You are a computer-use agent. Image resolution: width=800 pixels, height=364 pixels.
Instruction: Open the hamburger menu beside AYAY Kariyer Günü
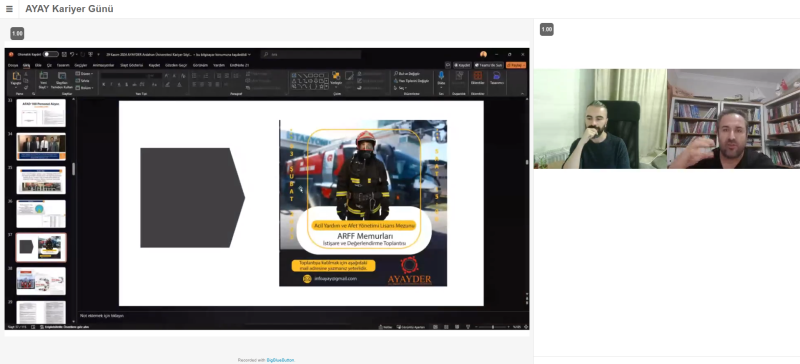click(x=9, y=9)
